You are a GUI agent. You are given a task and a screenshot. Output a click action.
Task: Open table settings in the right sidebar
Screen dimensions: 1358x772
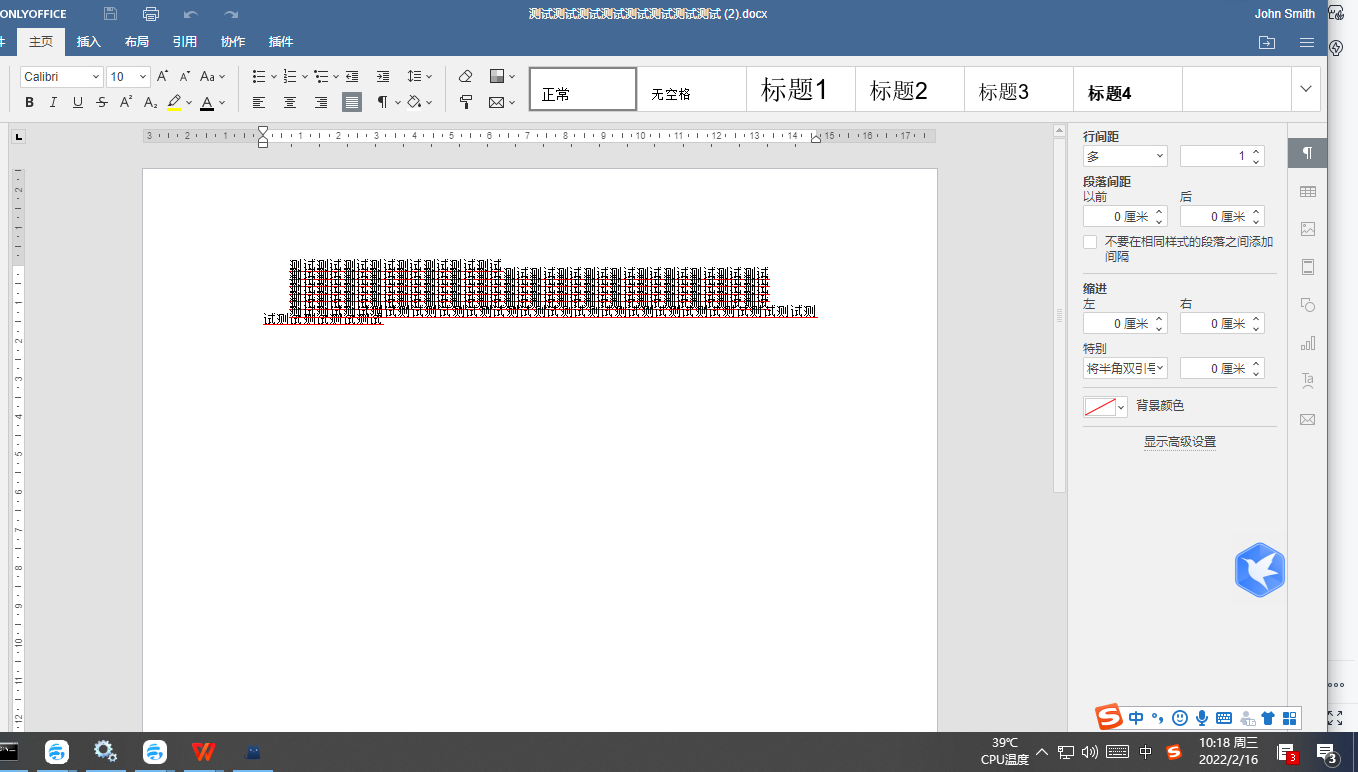pyautogui.click(x=1307, y=191)
